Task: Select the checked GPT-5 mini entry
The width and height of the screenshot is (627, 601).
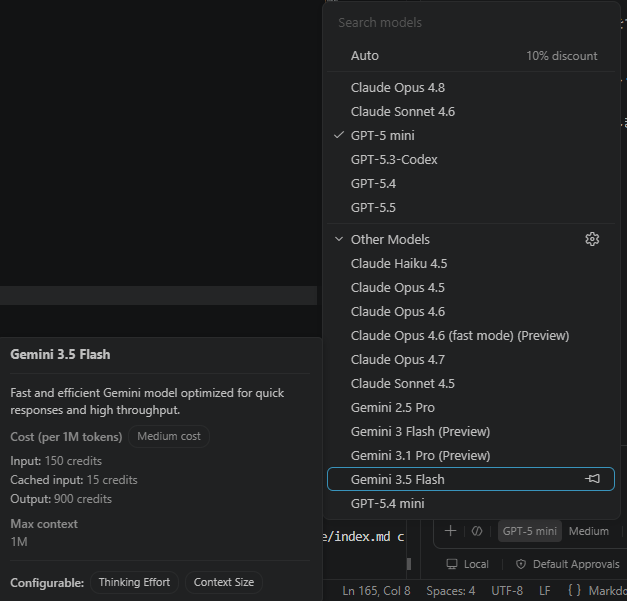Action: [x=471, y=136]
